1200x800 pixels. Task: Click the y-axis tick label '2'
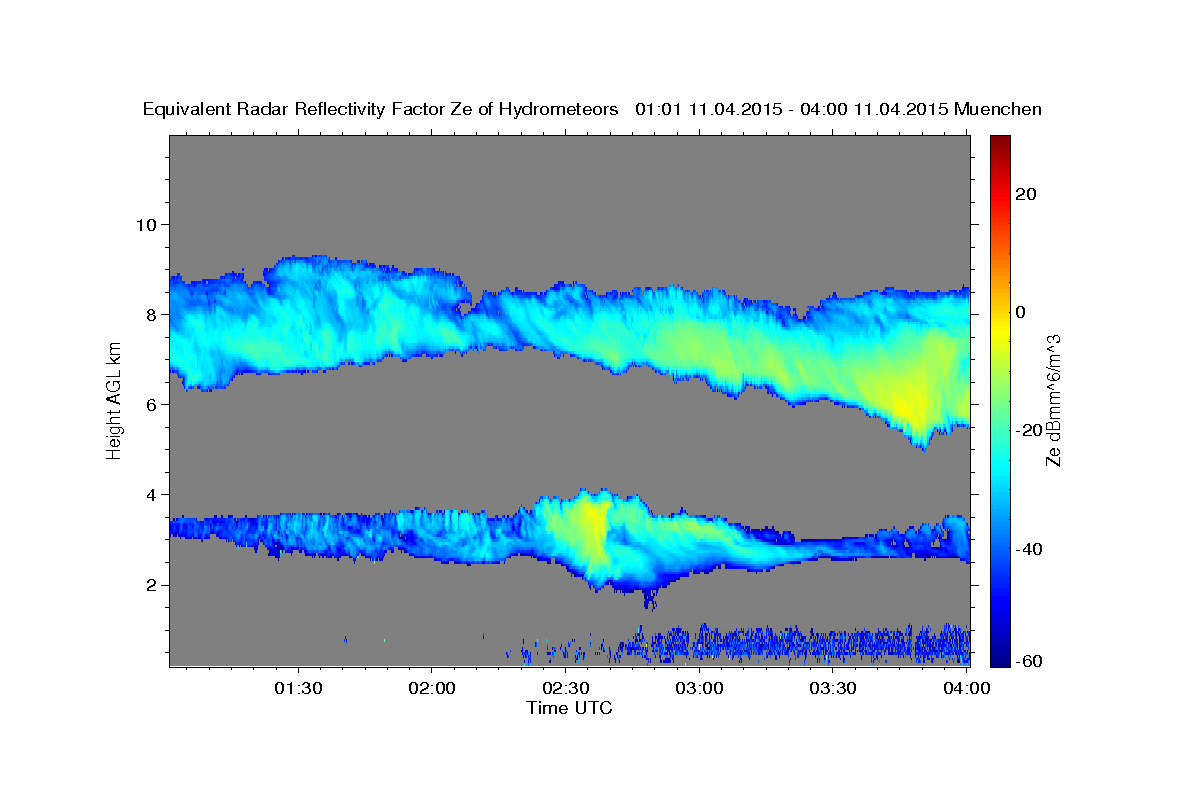pyautogui.click(x=152, y=585)
